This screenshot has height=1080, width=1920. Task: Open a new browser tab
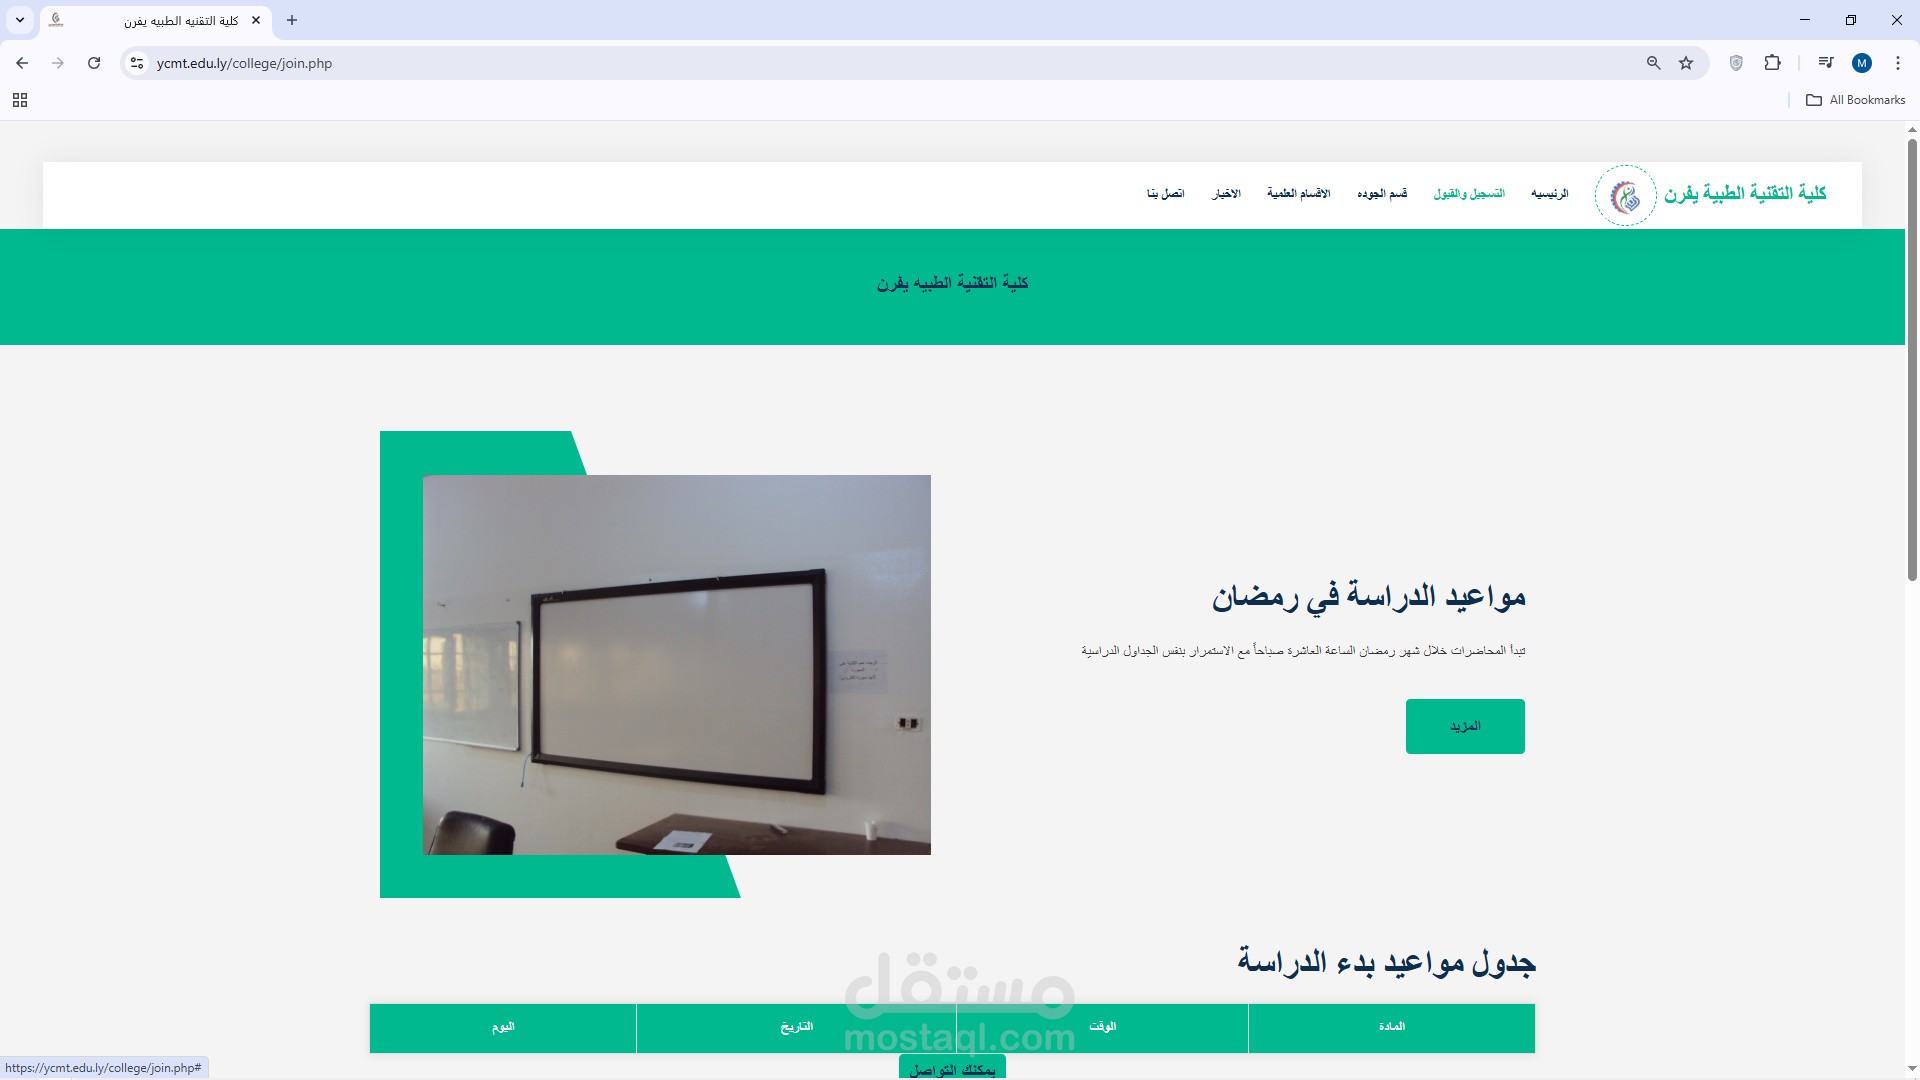coord(292,20)
